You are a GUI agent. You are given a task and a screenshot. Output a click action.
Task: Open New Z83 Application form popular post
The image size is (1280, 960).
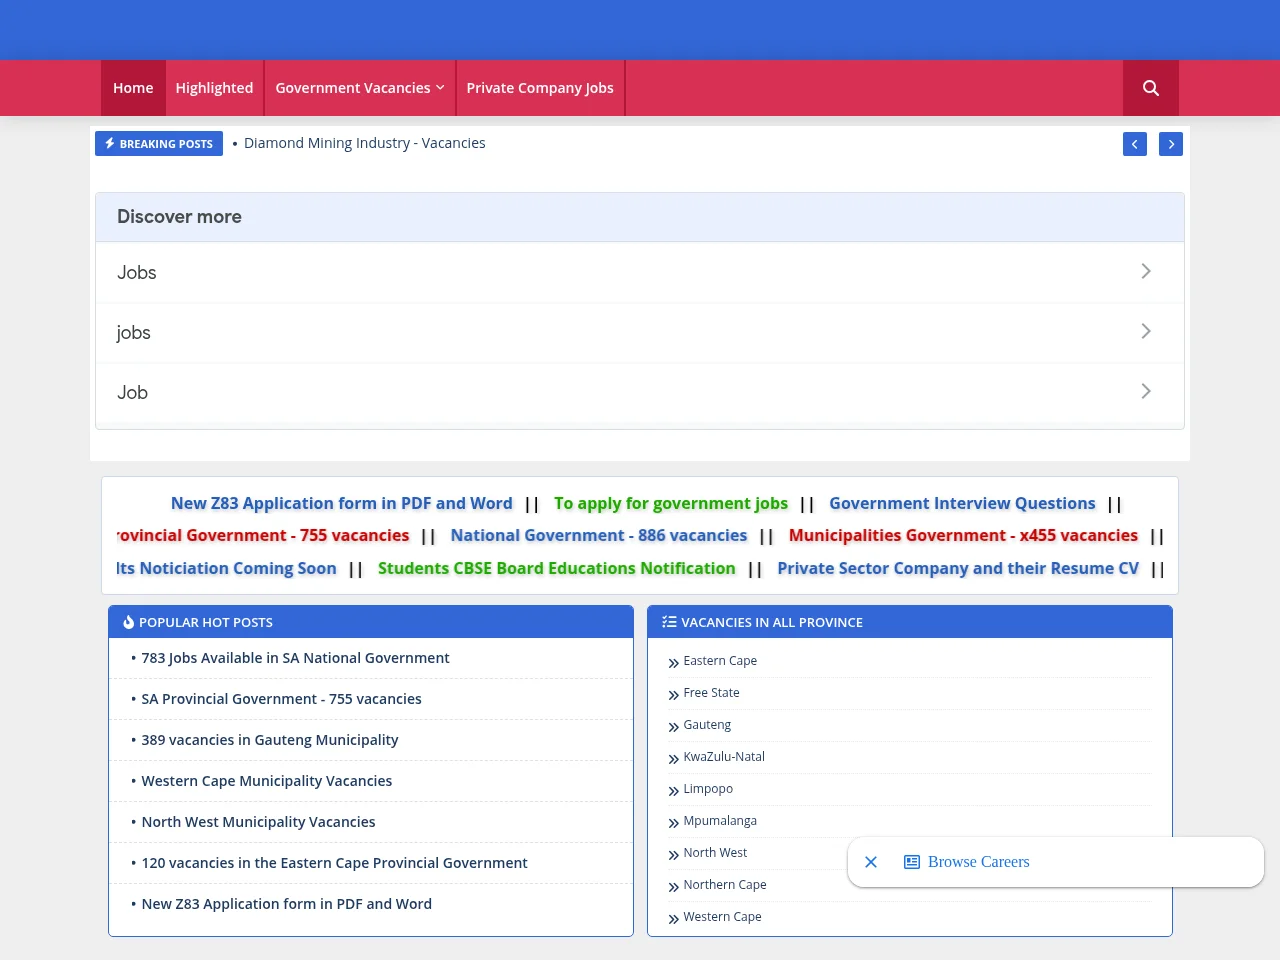point(287,904)
